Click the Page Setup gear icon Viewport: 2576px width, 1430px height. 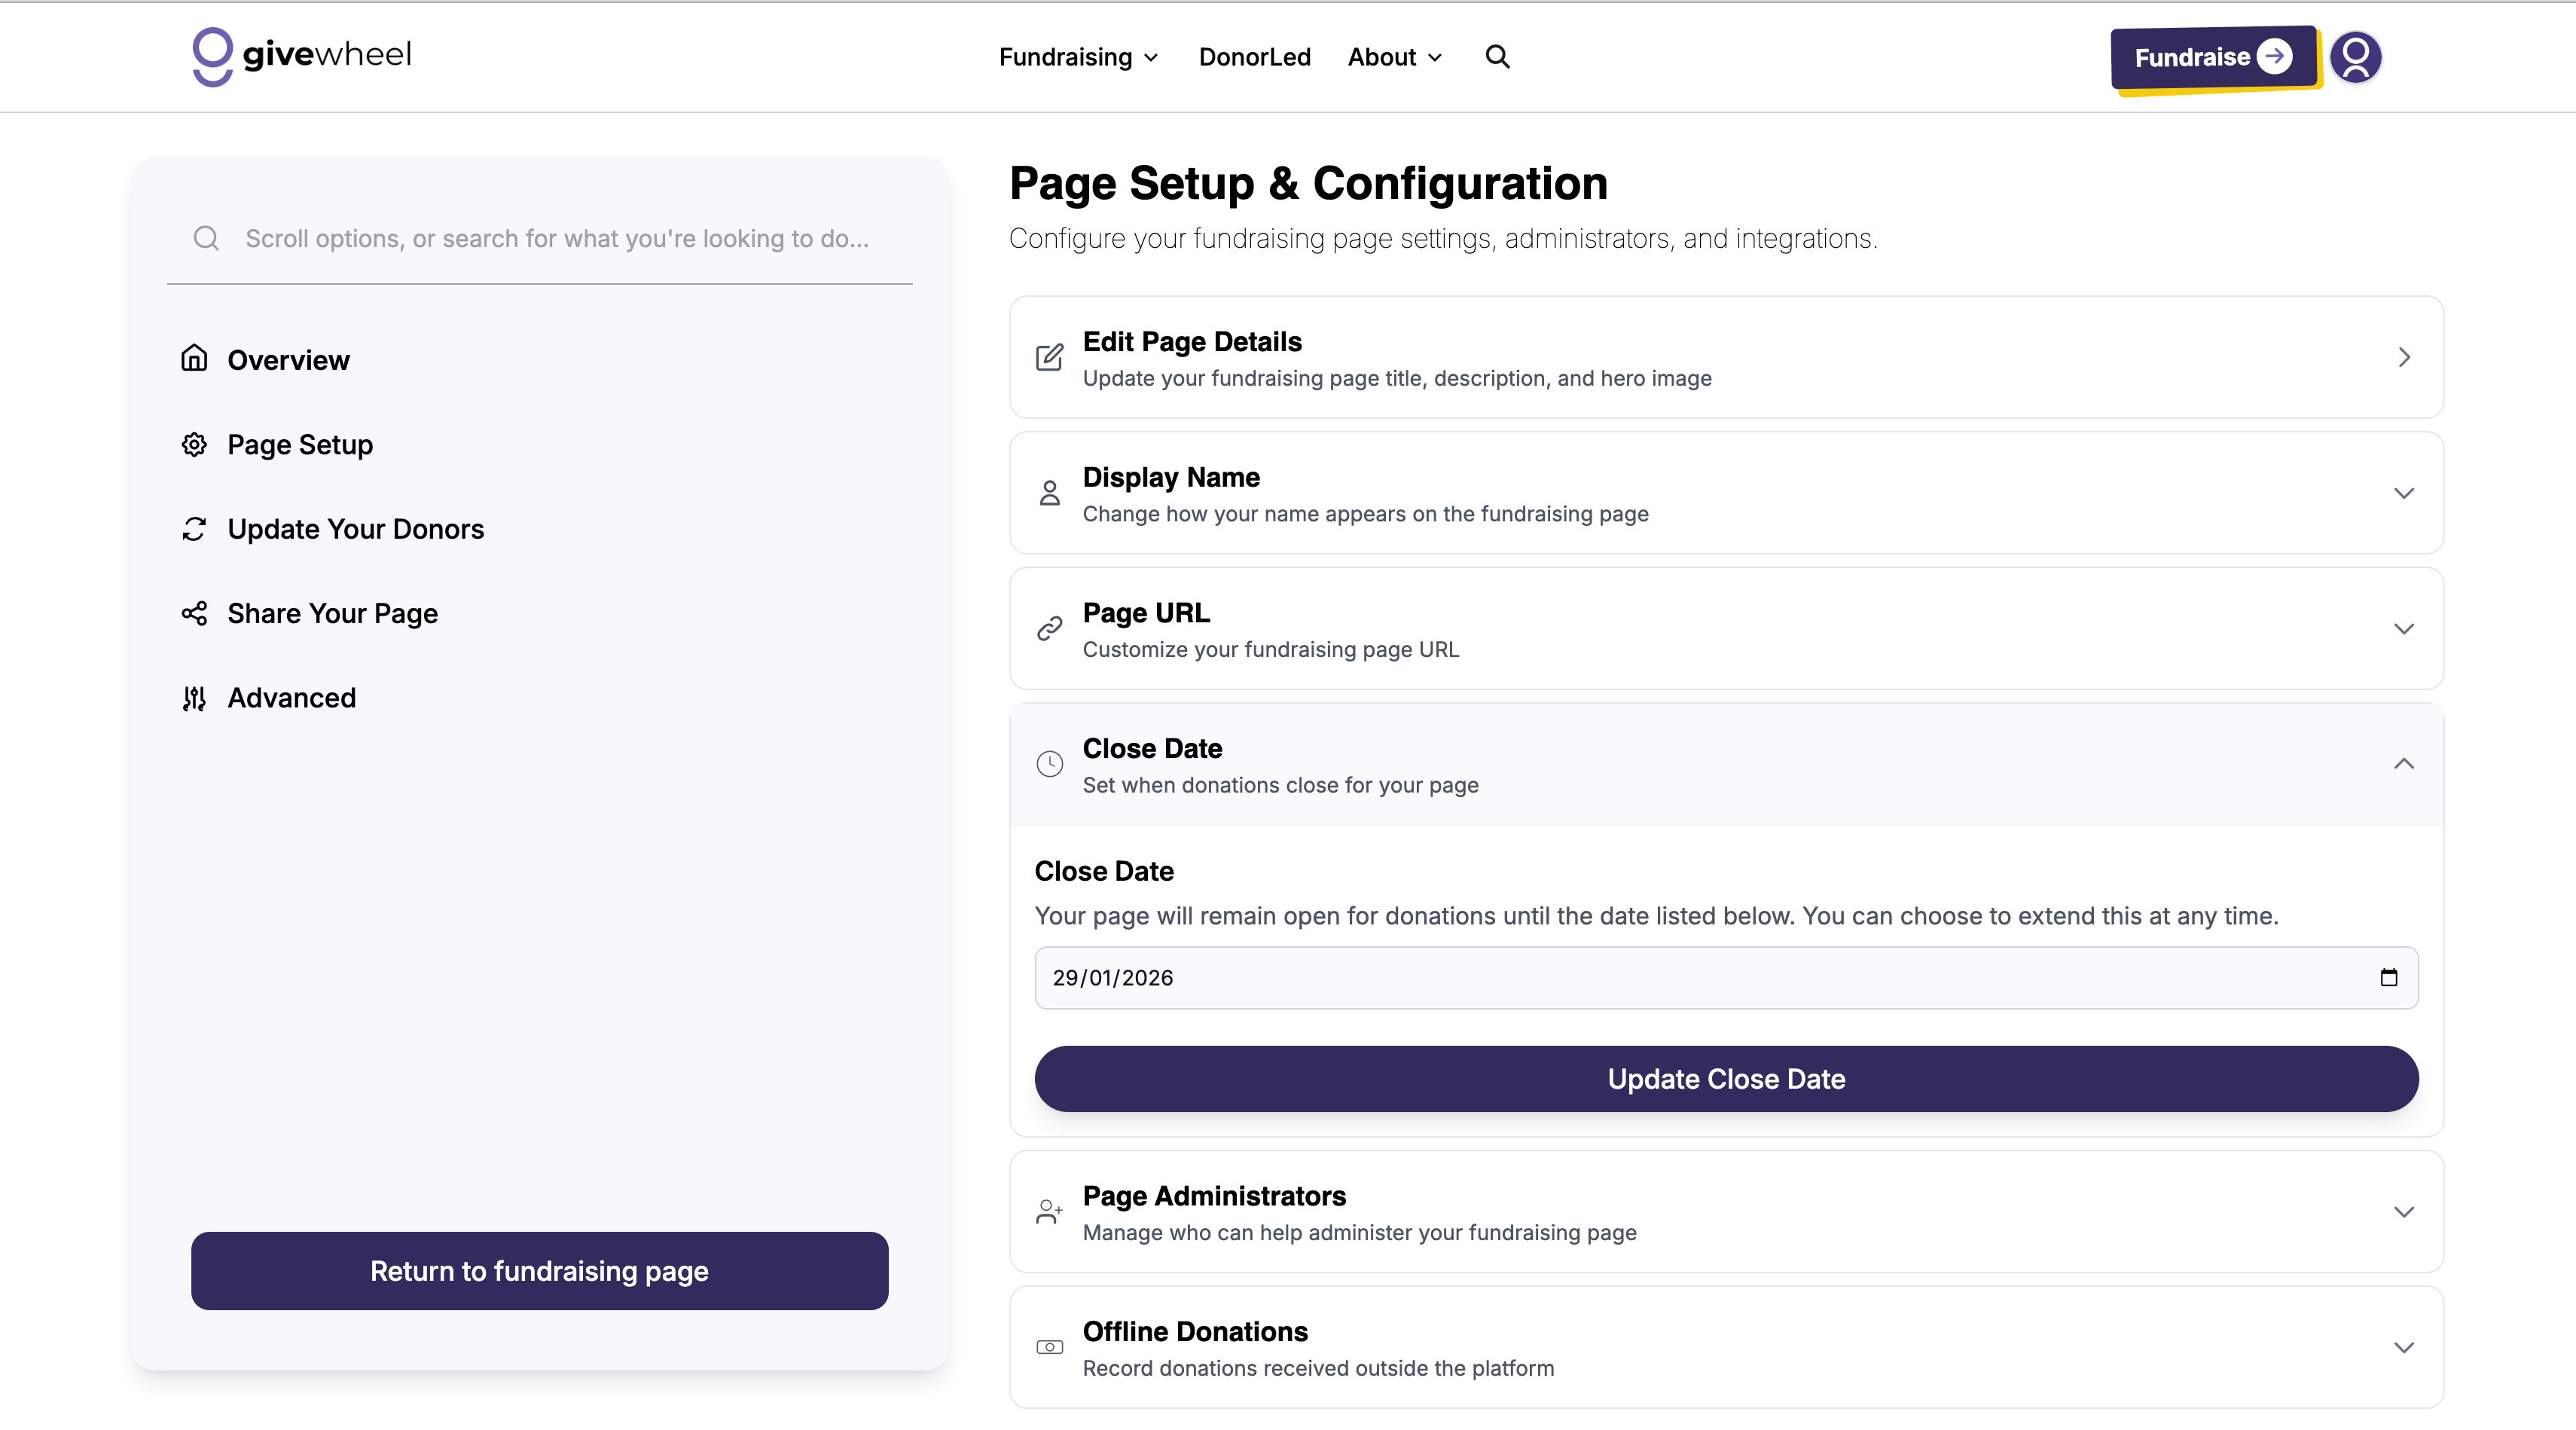click(194, 444)
